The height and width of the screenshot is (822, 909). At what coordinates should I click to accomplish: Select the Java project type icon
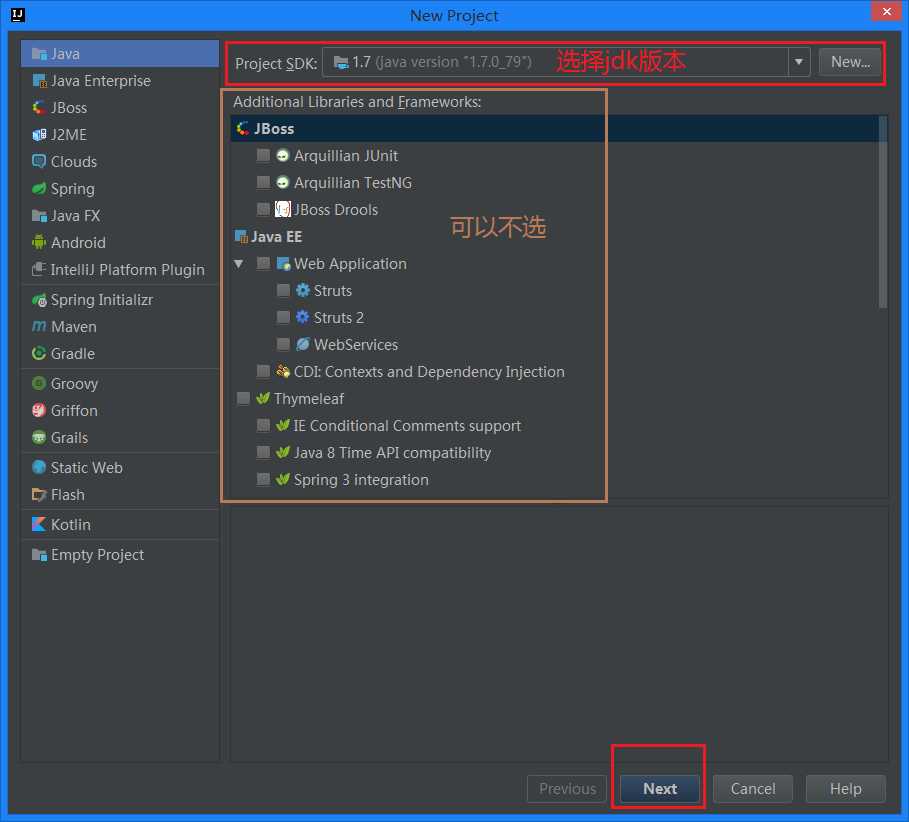(x=39, y=54)
